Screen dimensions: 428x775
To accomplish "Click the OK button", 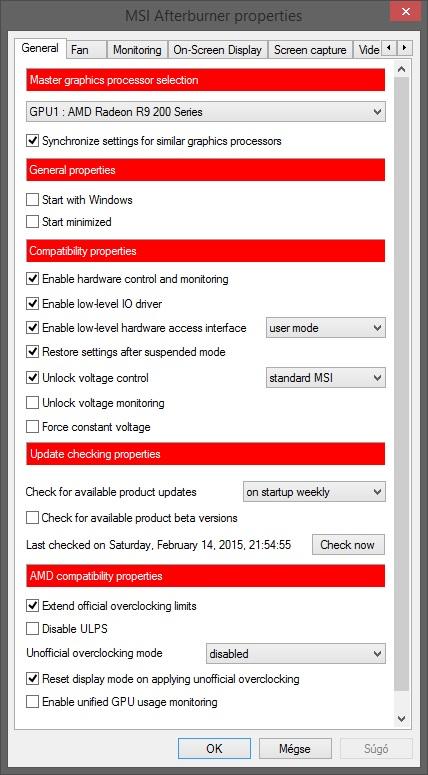I will coord(214,748).
